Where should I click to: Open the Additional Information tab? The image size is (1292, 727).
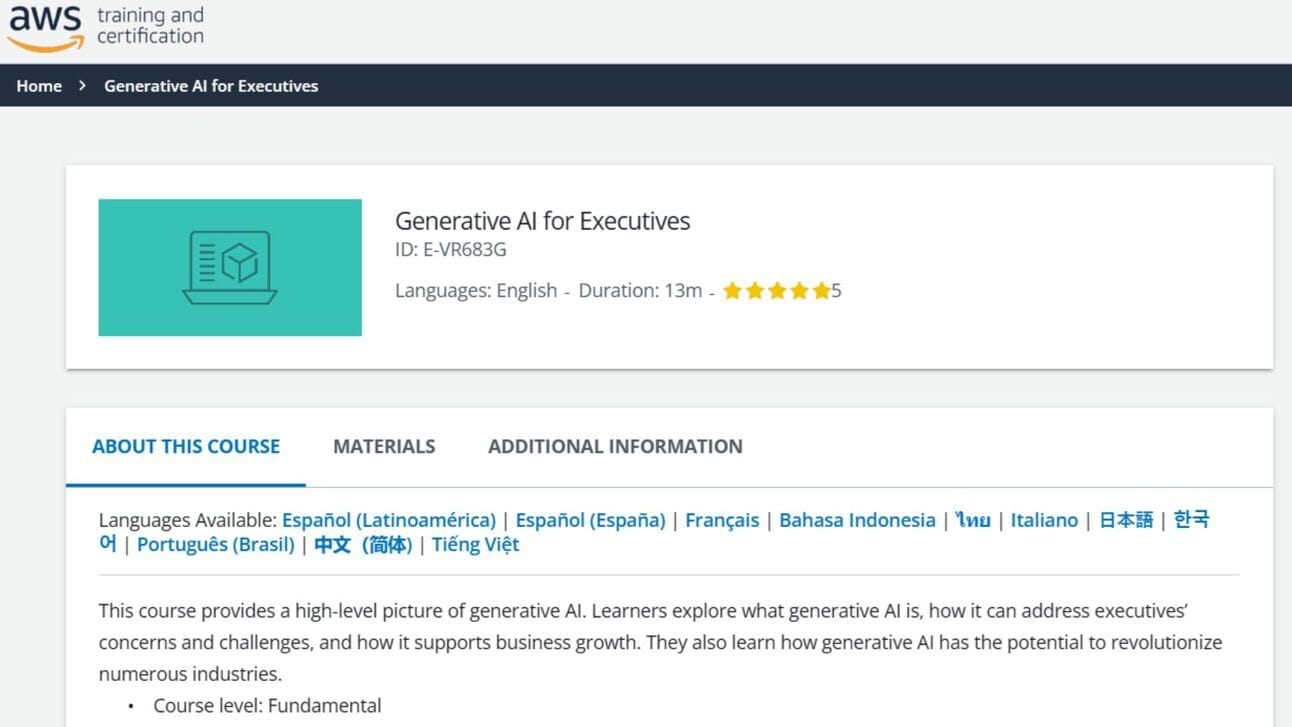615,446
